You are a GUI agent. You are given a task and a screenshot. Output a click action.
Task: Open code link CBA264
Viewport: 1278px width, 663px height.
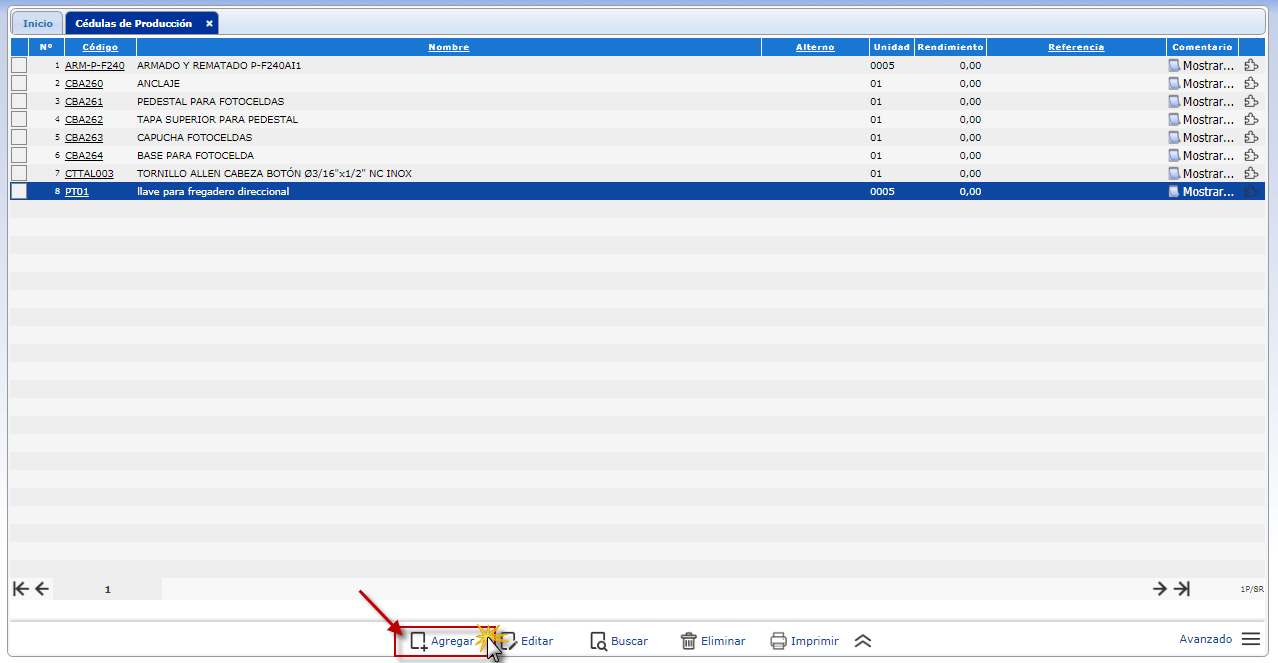84,155
